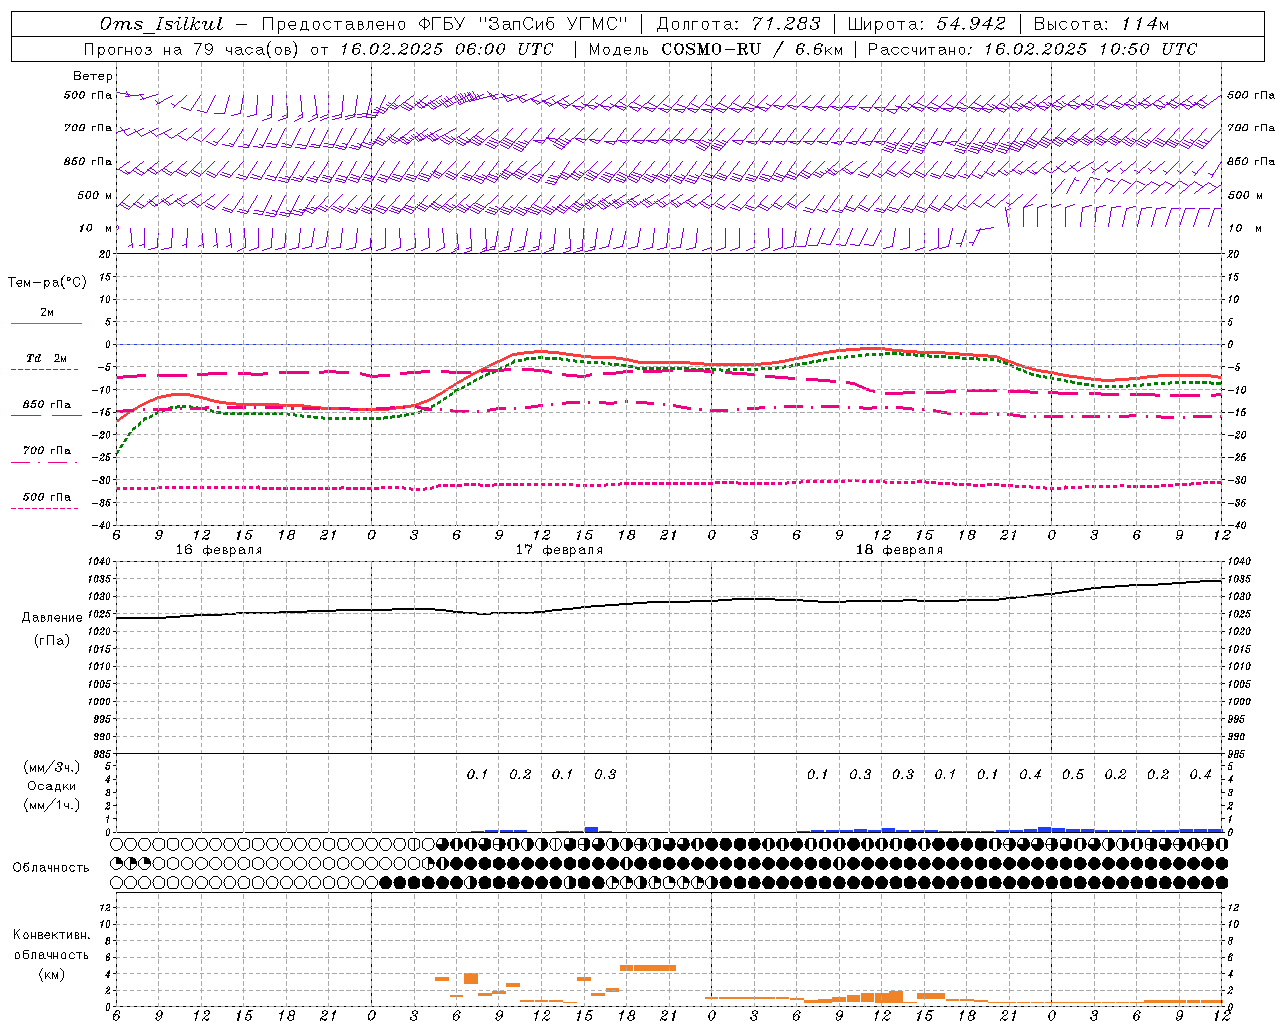Image resolution: width=1280 pixels, height=1024 pixels.
Task: Click the (мм/1ч.) precipitation unit label
Action: tap(52, 805)
